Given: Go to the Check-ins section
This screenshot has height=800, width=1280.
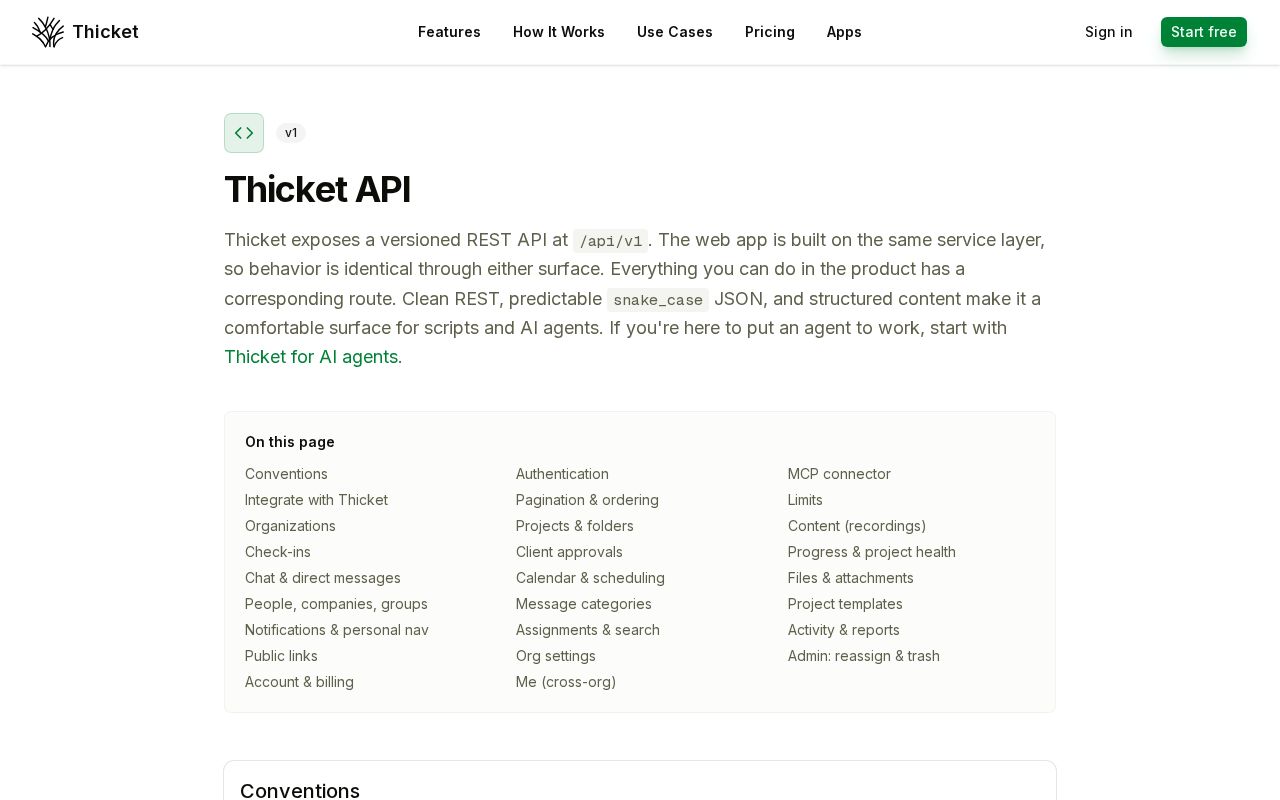Looking at the screenshot, I should (278, 552).
